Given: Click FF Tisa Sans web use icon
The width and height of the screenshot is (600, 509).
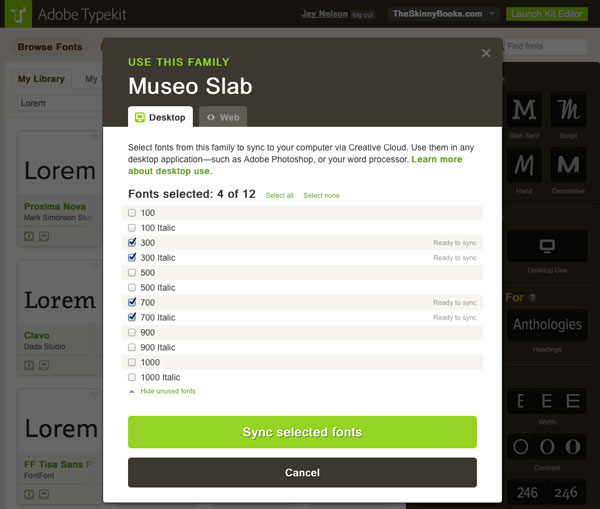Looking at the screenshot, I should [x=29, y=494].
